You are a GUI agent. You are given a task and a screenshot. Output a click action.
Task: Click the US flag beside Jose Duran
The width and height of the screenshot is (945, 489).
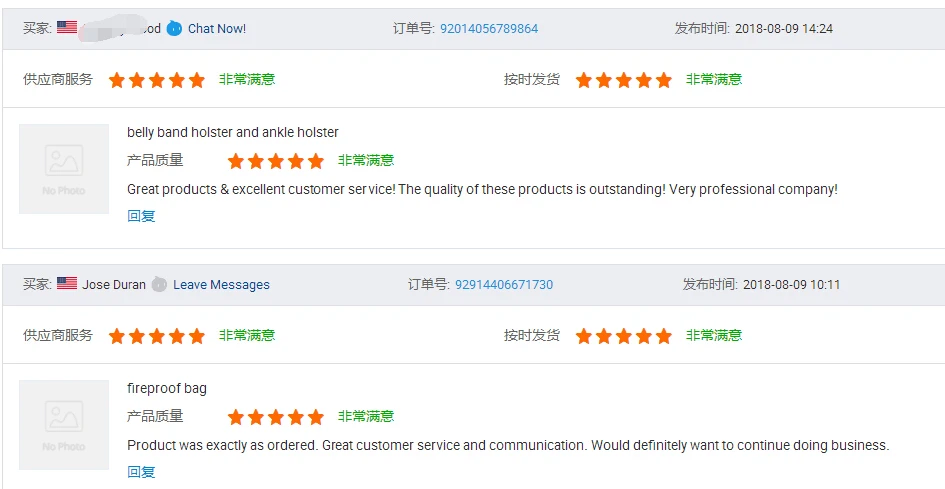[67, 284]
